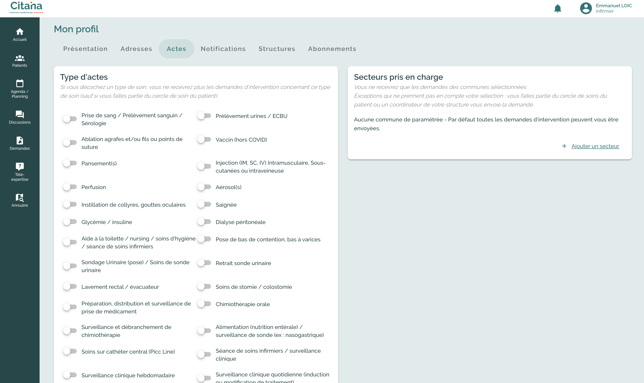Image resolution: width=644 pixels, height=383 pixels.
Task: Enable Retrait sonde urinaire switch
Action: (x=204, y=263)
